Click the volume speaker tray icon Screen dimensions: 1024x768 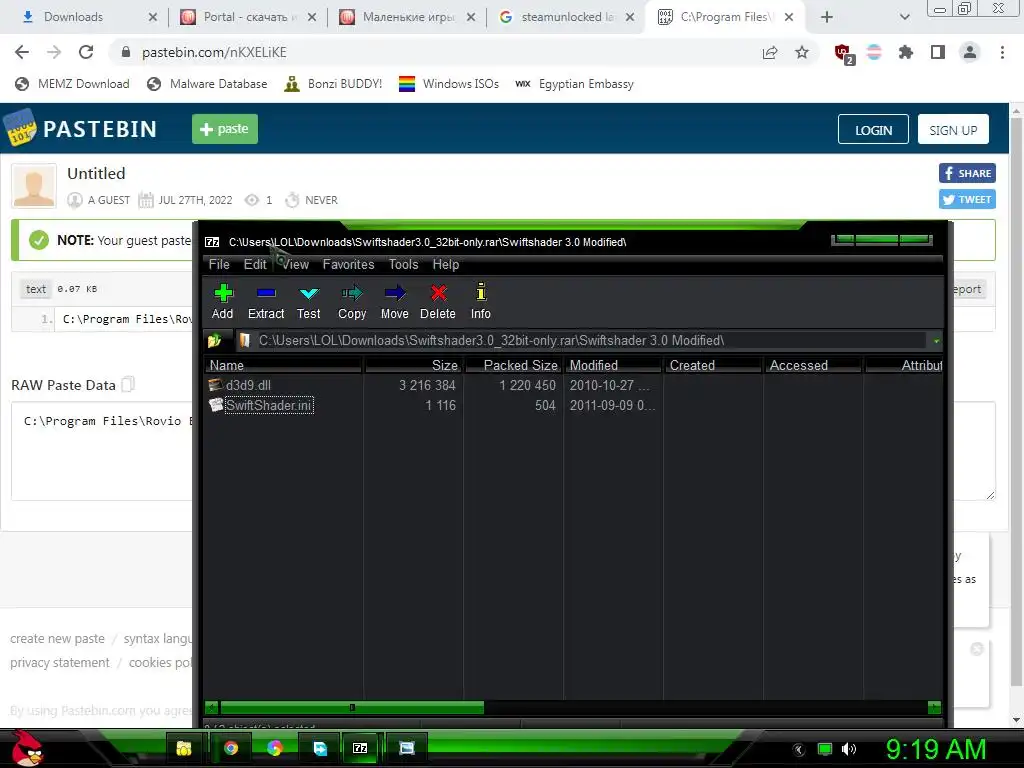(x=848, y=749)
